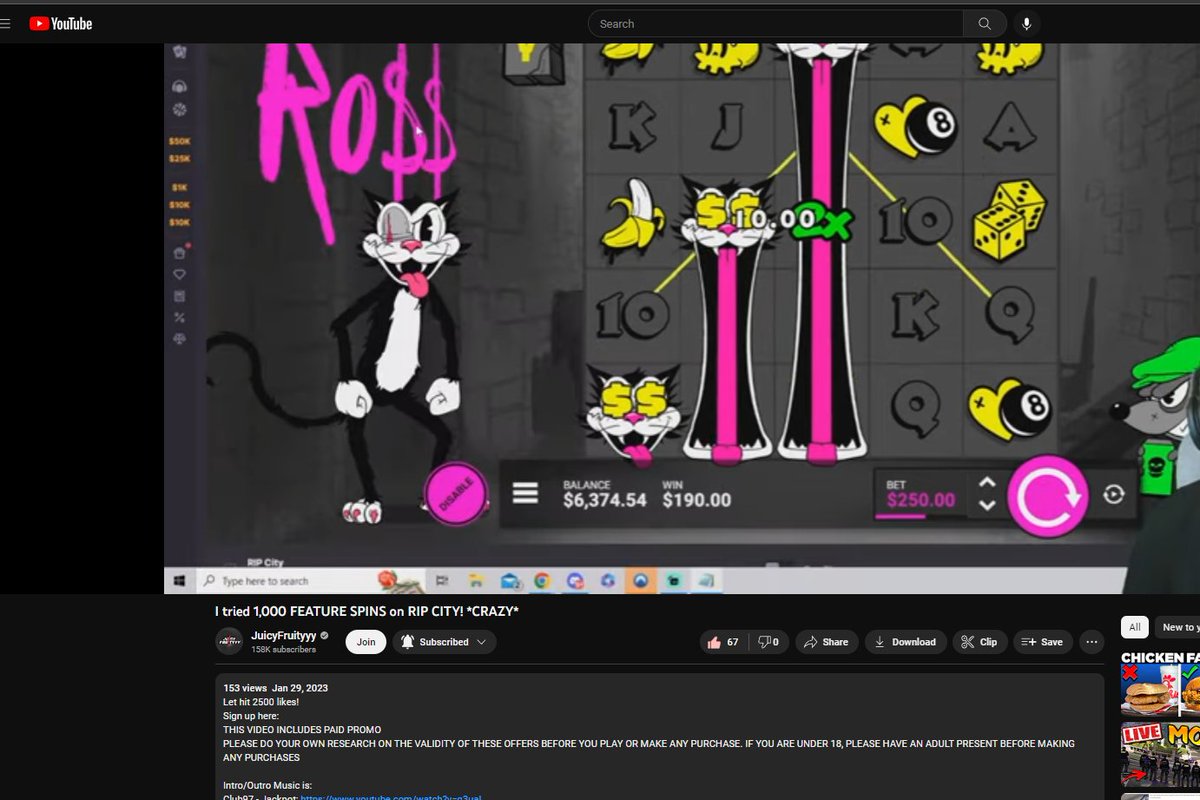Open the YouTube guide hamburger menu

point(5,24)
